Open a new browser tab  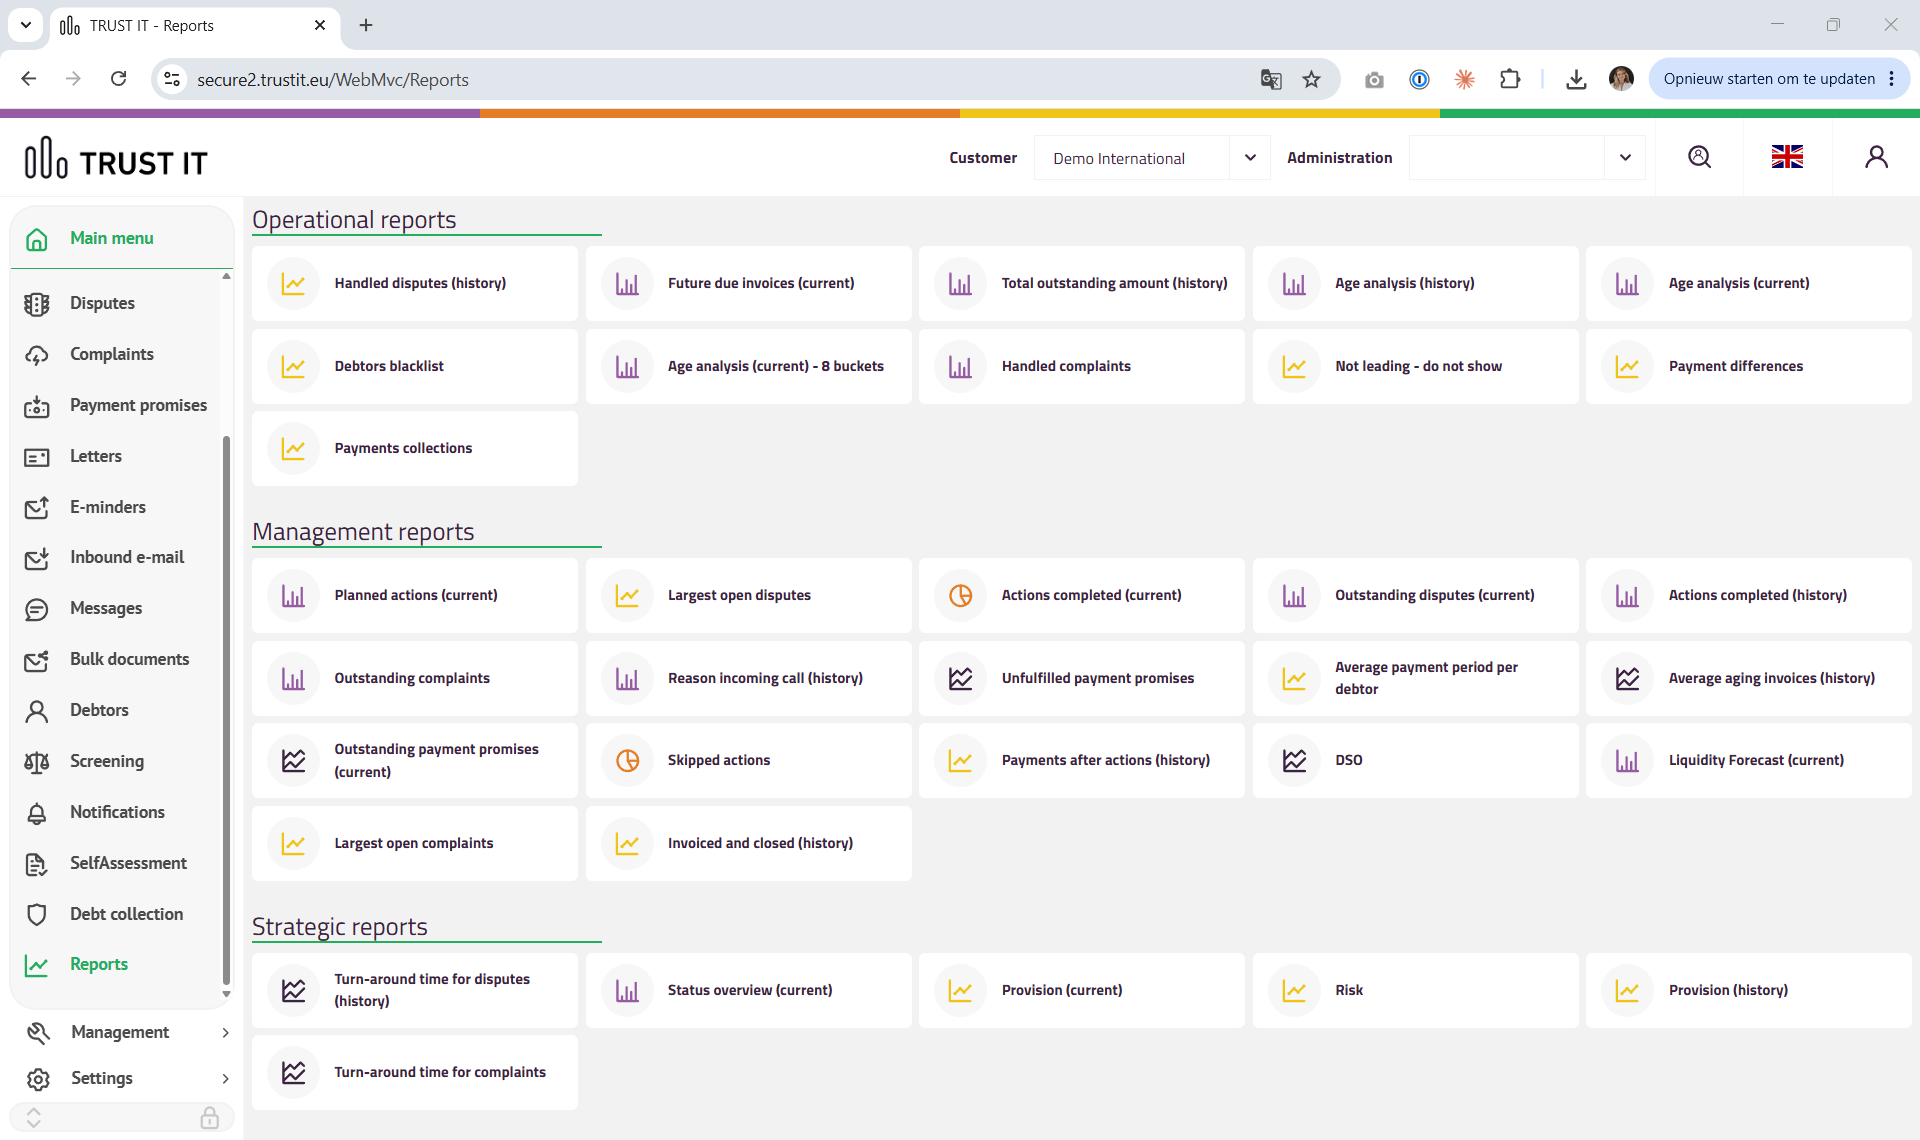pyautogui.click(x=366, y=25)
